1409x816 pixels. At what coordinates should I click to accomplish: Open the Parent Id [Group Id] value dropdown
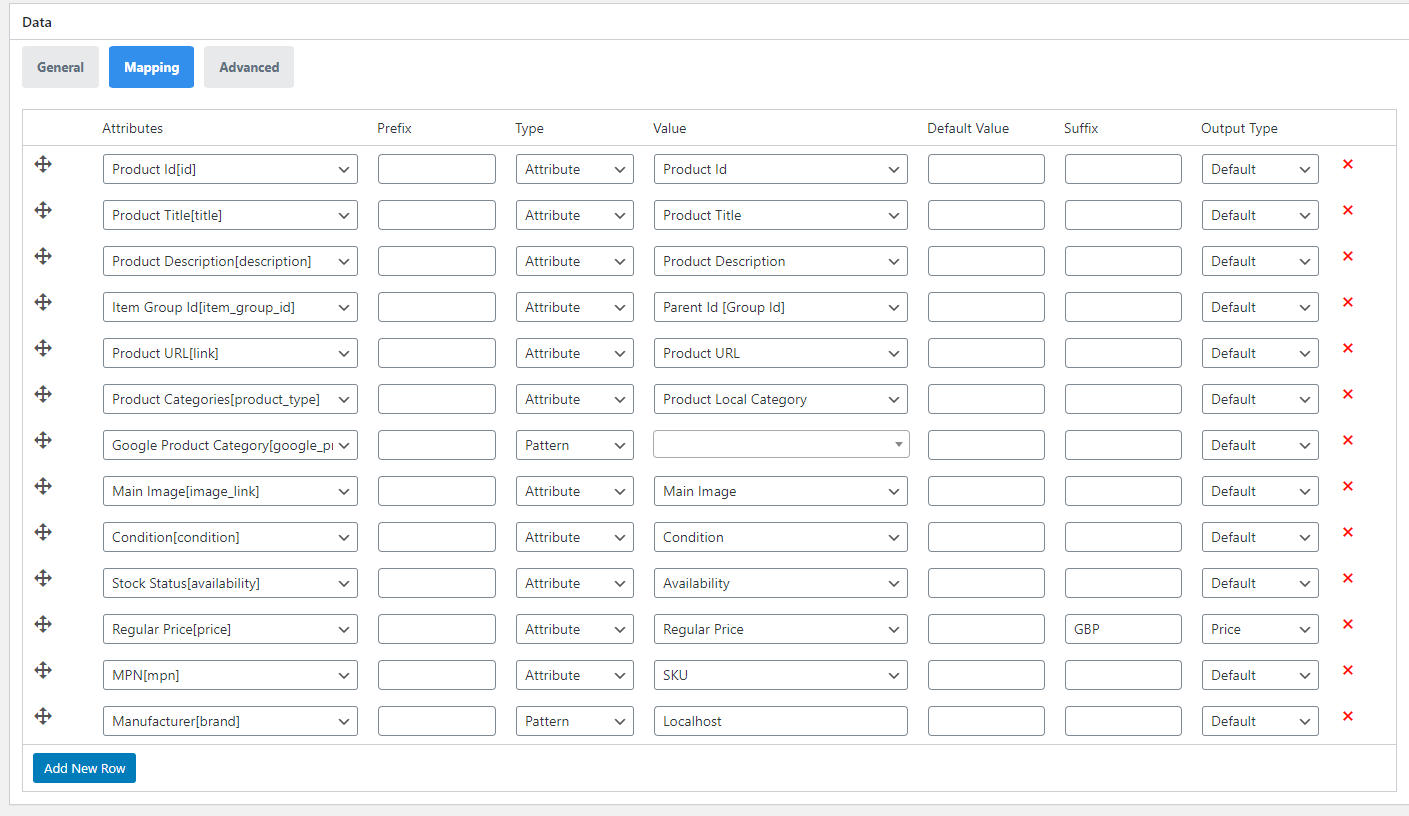(781, 307)
